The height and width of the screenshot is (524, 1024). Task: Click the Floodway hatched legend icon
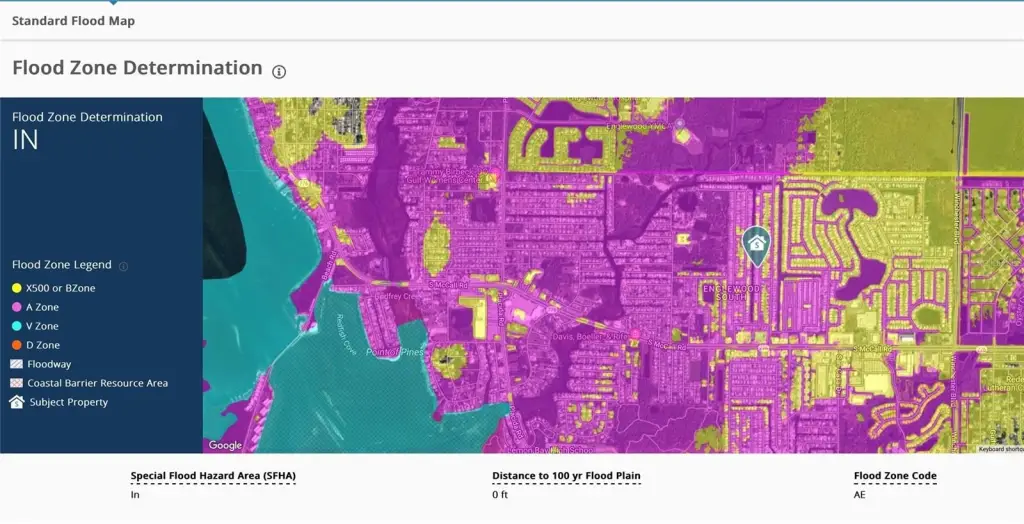pyautogui.click(x=17, y=364)
